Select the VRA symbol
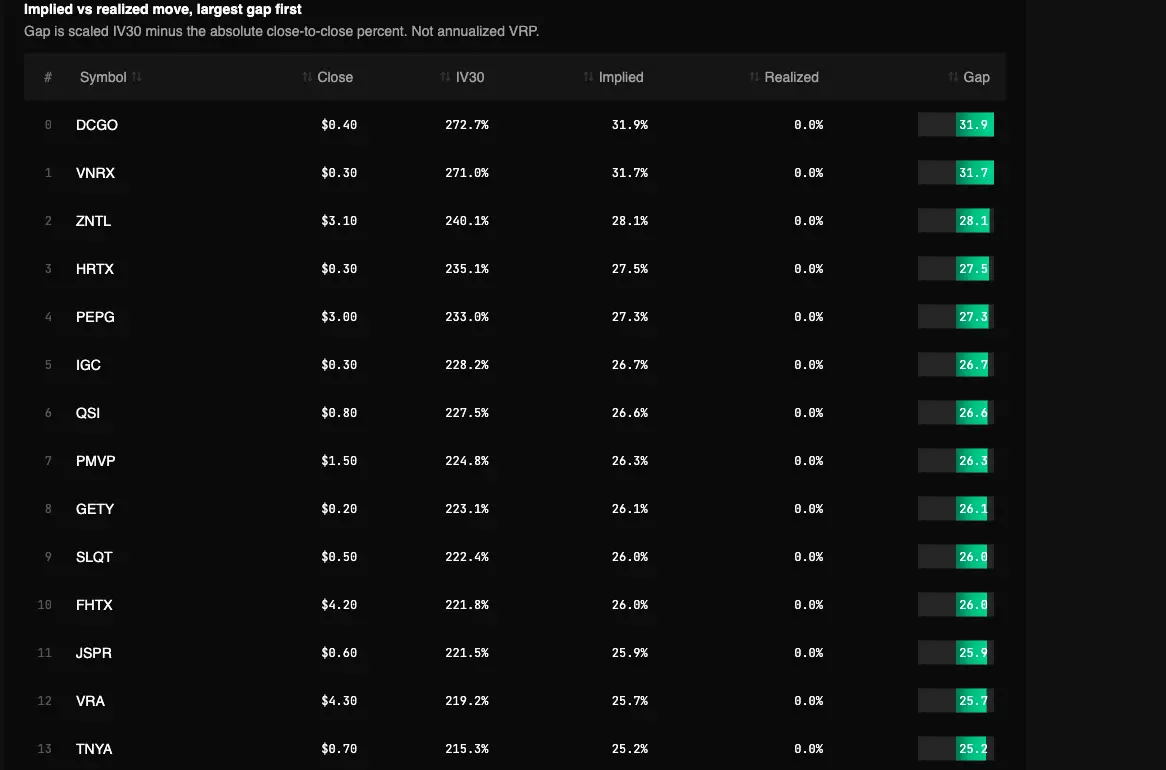This screenshot has width=1166, height=770. [90, 701]
